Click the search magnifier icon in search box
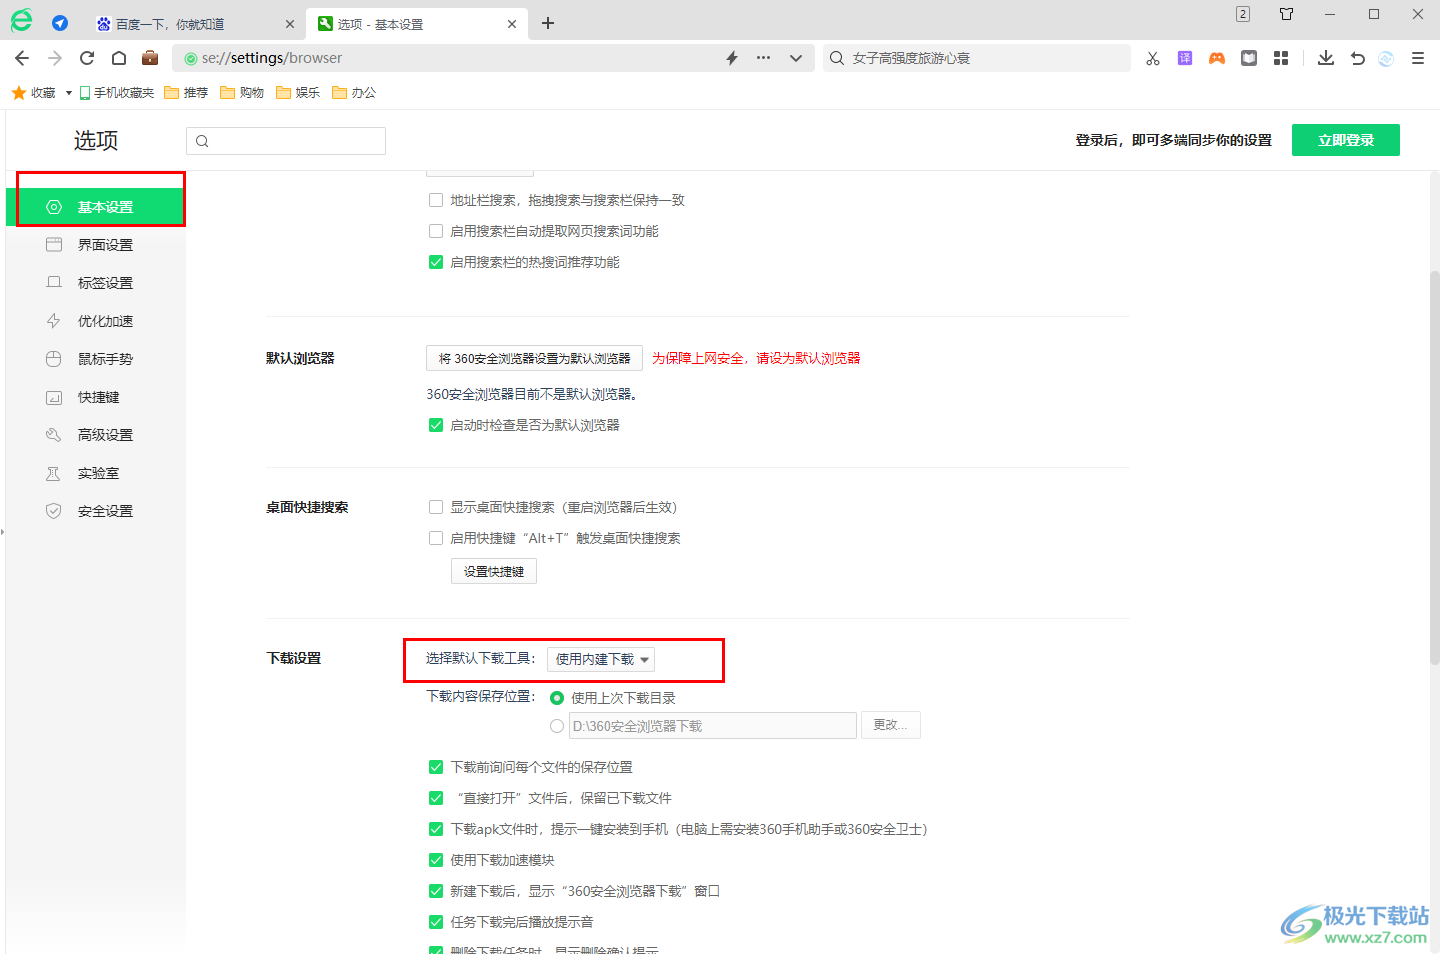The height and width of the screenshot is (954, 1440). pos(837,58)
